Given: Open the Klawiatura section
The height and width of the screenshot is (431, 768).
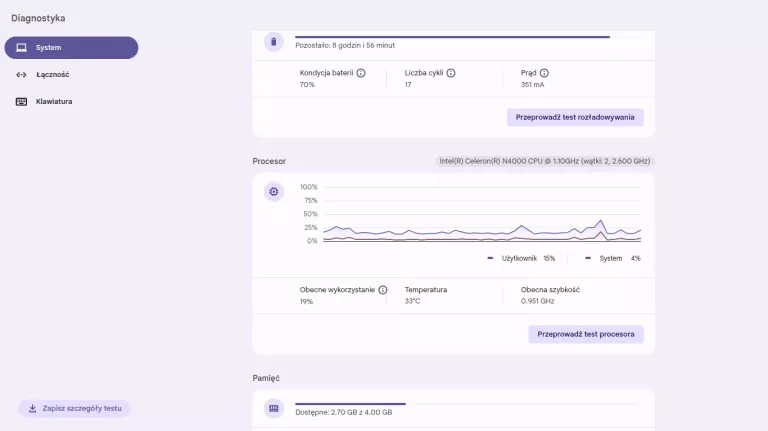Looking at the screenshot, I should 54,102.
